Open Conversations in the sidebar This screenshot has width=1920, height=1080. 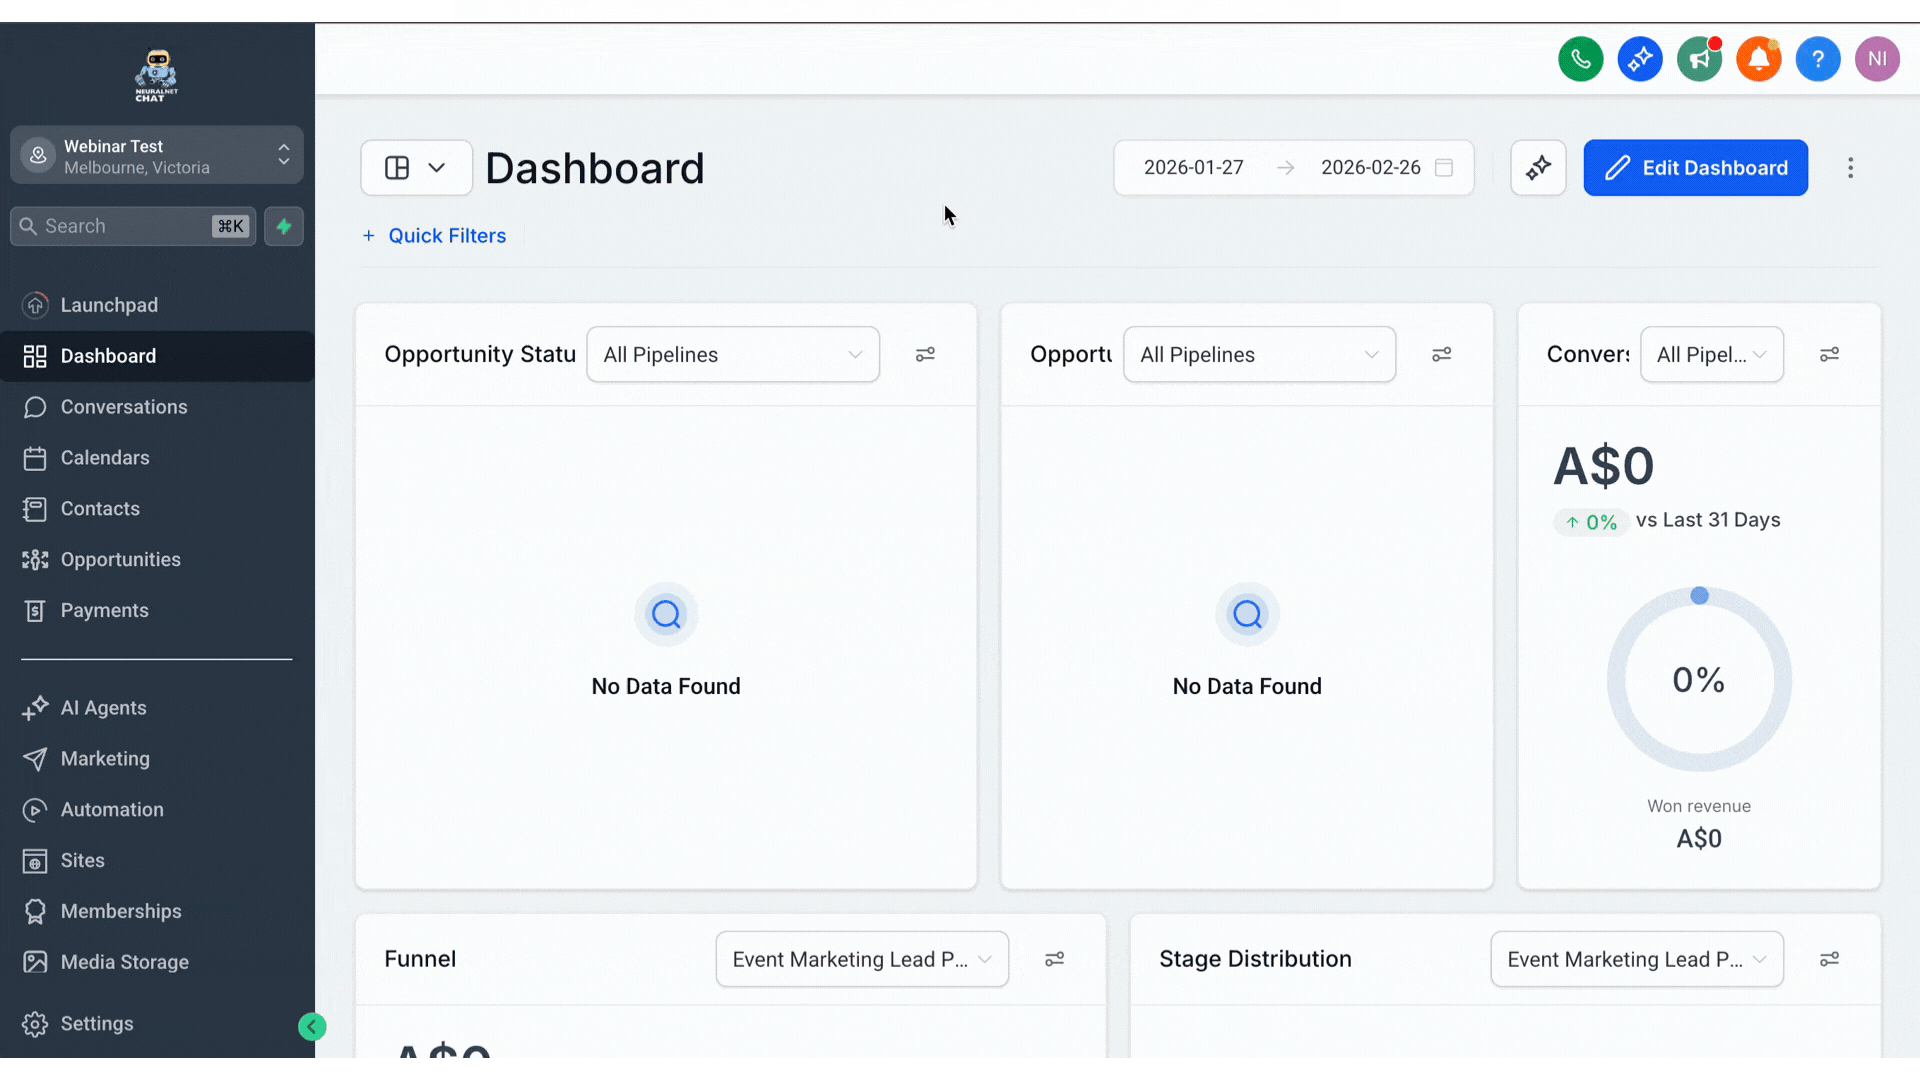(124, 407)
